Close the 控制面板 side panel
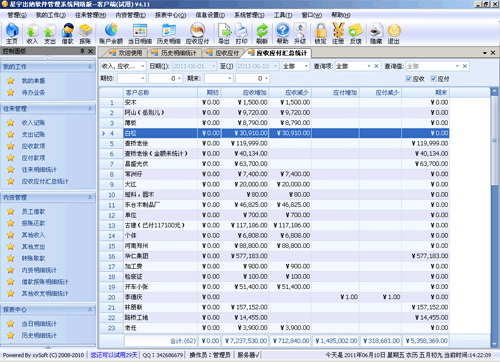 tap(90, 51)
